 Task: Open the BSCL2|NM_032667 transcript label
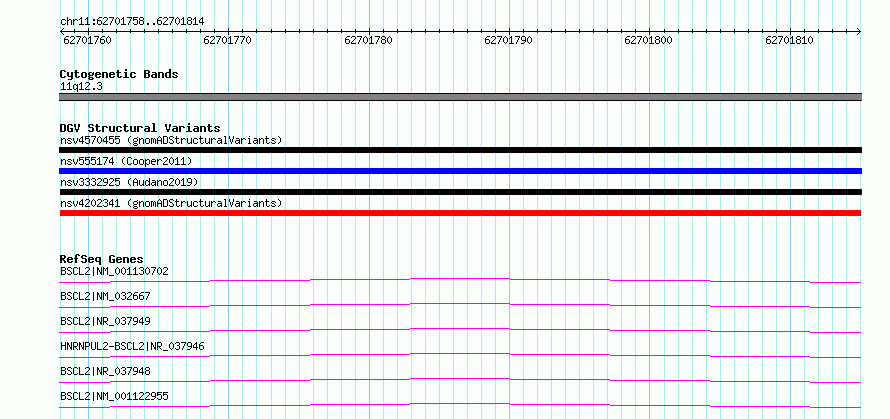click(x=105, y=296)
